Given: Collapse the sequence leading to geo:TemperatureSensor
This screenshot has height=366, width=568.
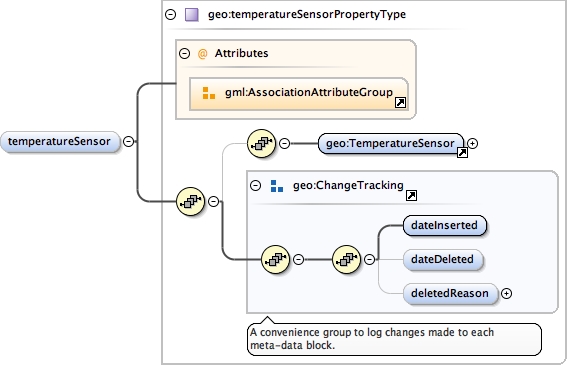Looking at the screenshot, I should click(x=284, y=144).
